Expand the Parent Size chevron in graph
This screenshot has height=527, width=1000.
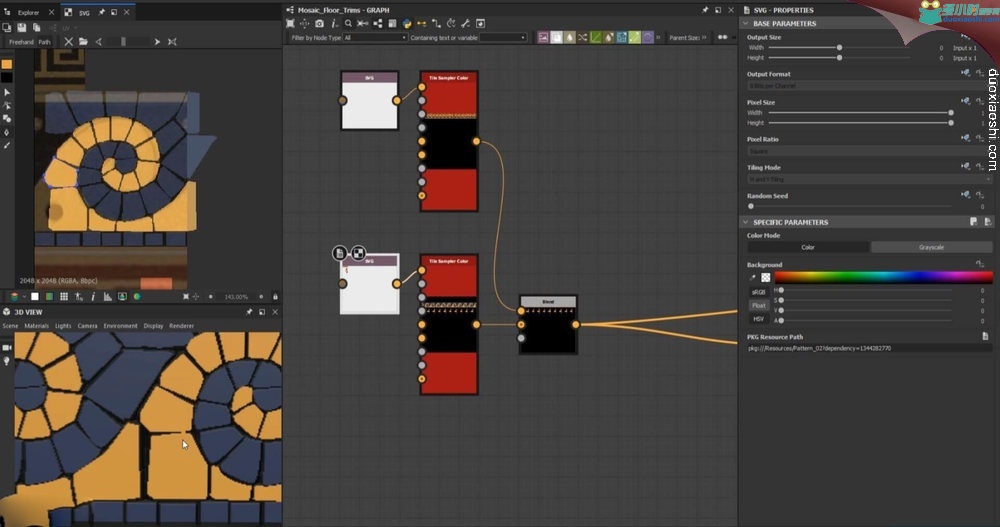pyautogui.click(x=704, y=38)
